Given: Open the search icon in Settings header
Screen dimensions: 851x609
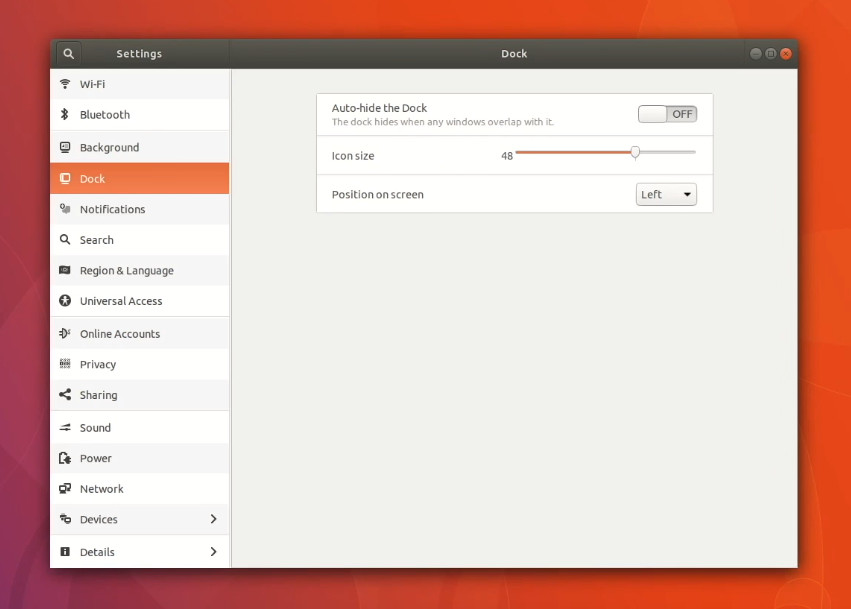Looking at the screenshot, I should point(68,53).
